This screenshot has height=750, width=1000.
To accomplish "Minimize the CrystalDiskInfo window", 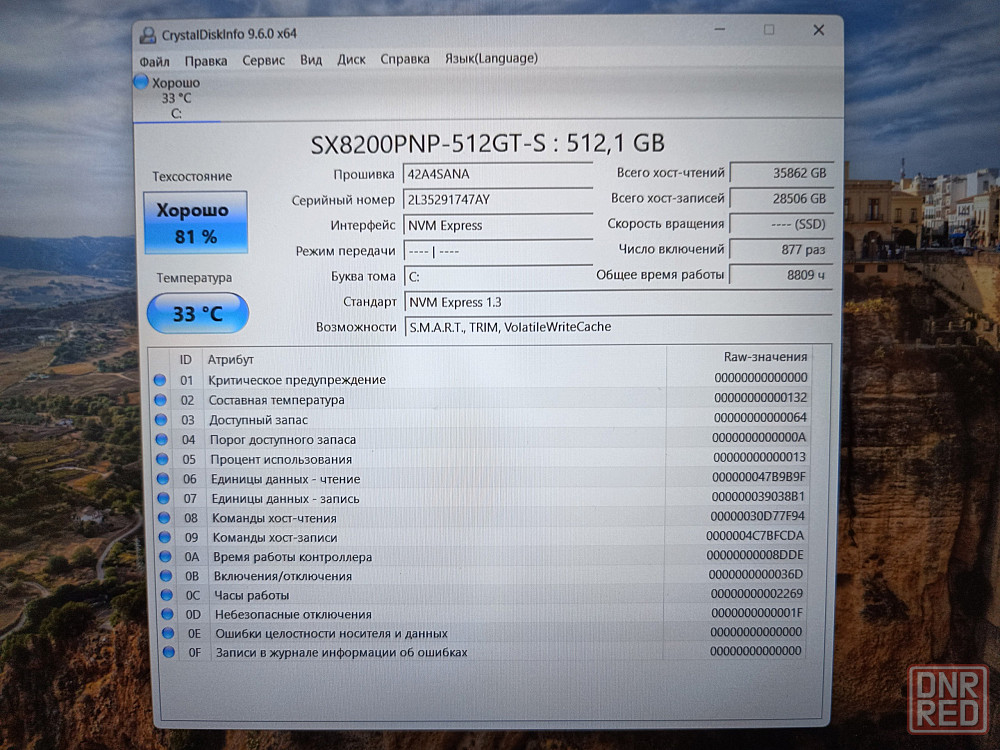I will pos(720,29).
